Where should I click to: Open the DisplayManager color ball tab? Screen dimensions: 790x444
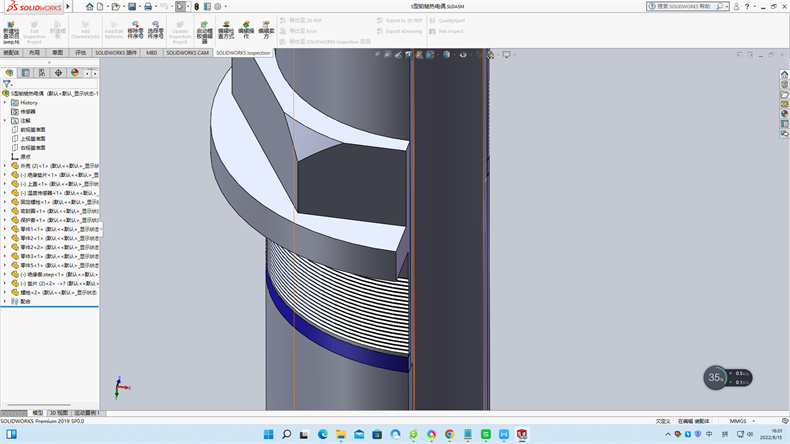click(x=74, y=73)
